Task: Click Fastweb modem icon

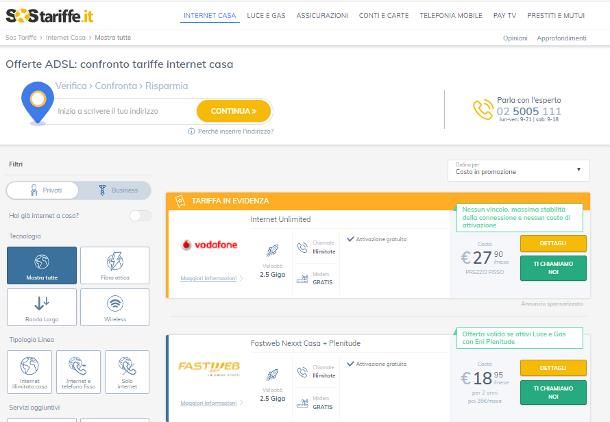Action: [x=302, y=403]
